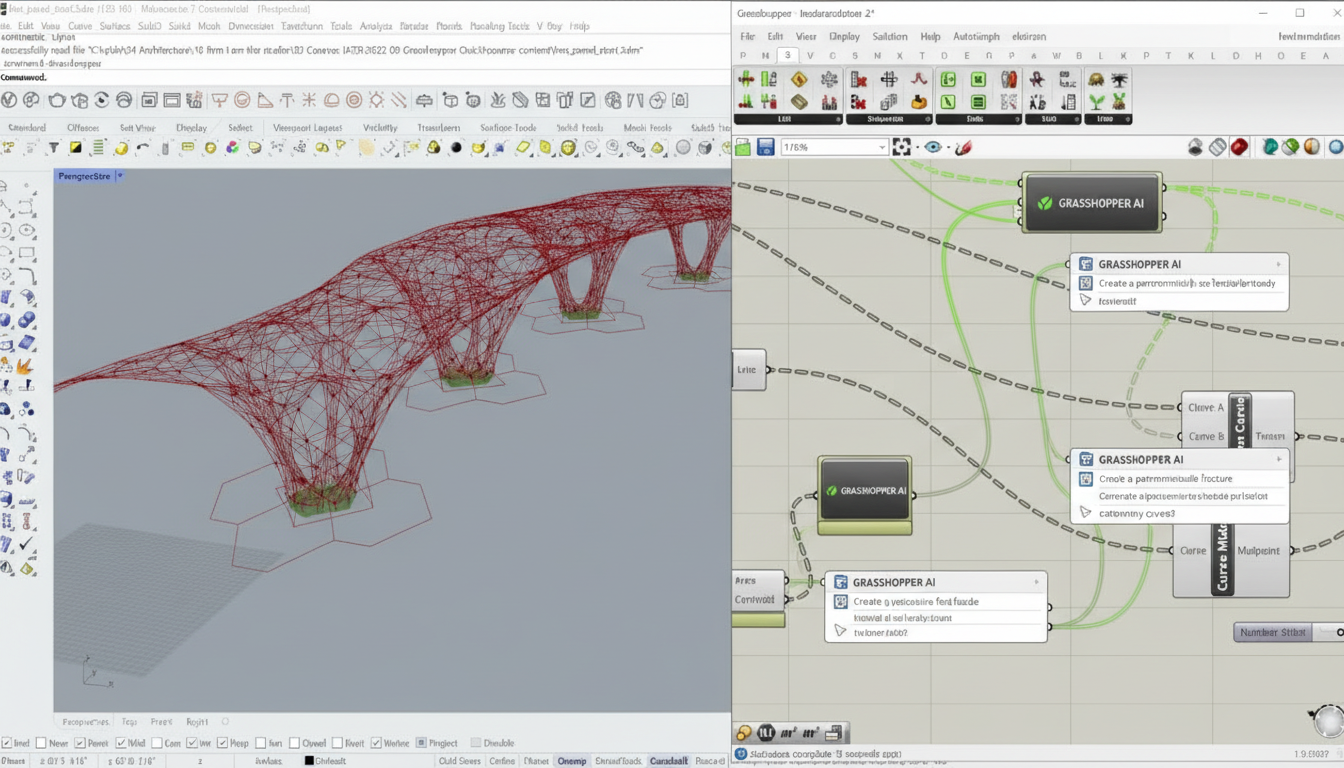
Task: Expand the List toolbar group using its arrow
Action: point(838,118)
